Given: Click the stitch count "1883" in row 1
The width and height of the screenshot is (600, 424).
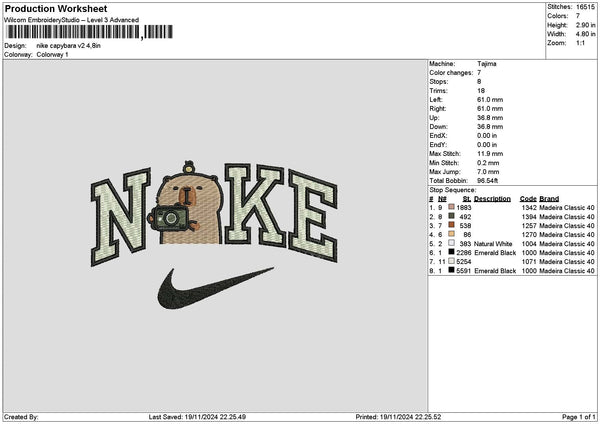Looking at the screenshot, I should (x=464, y=207).
